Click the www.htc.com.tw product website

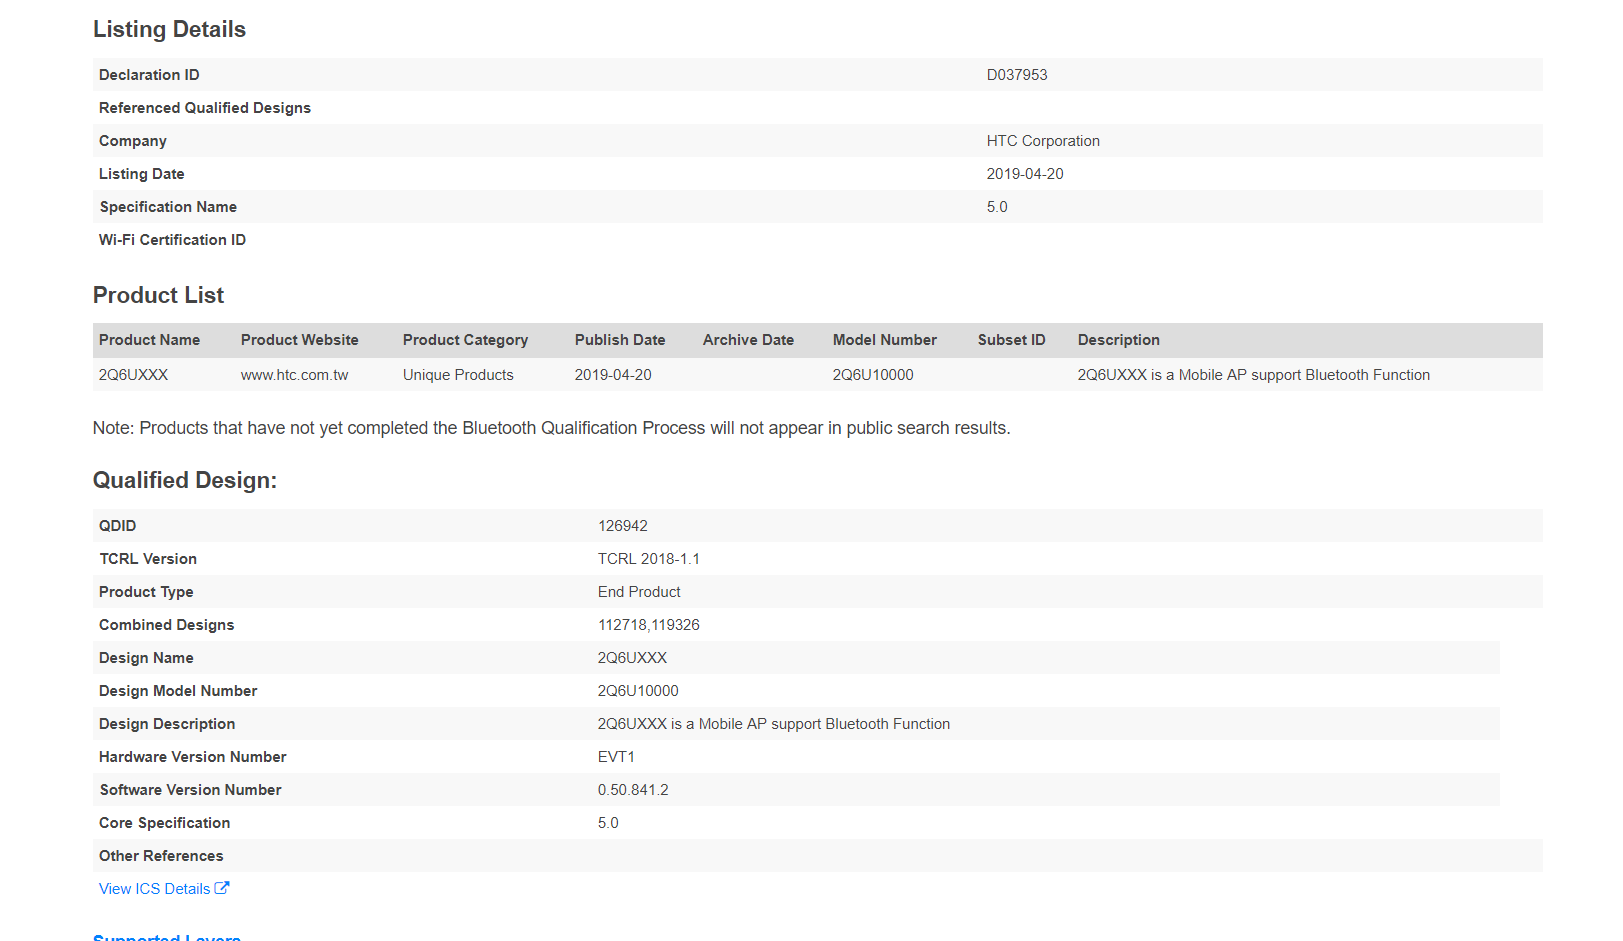pyautogui.click(x=294, y=375)
